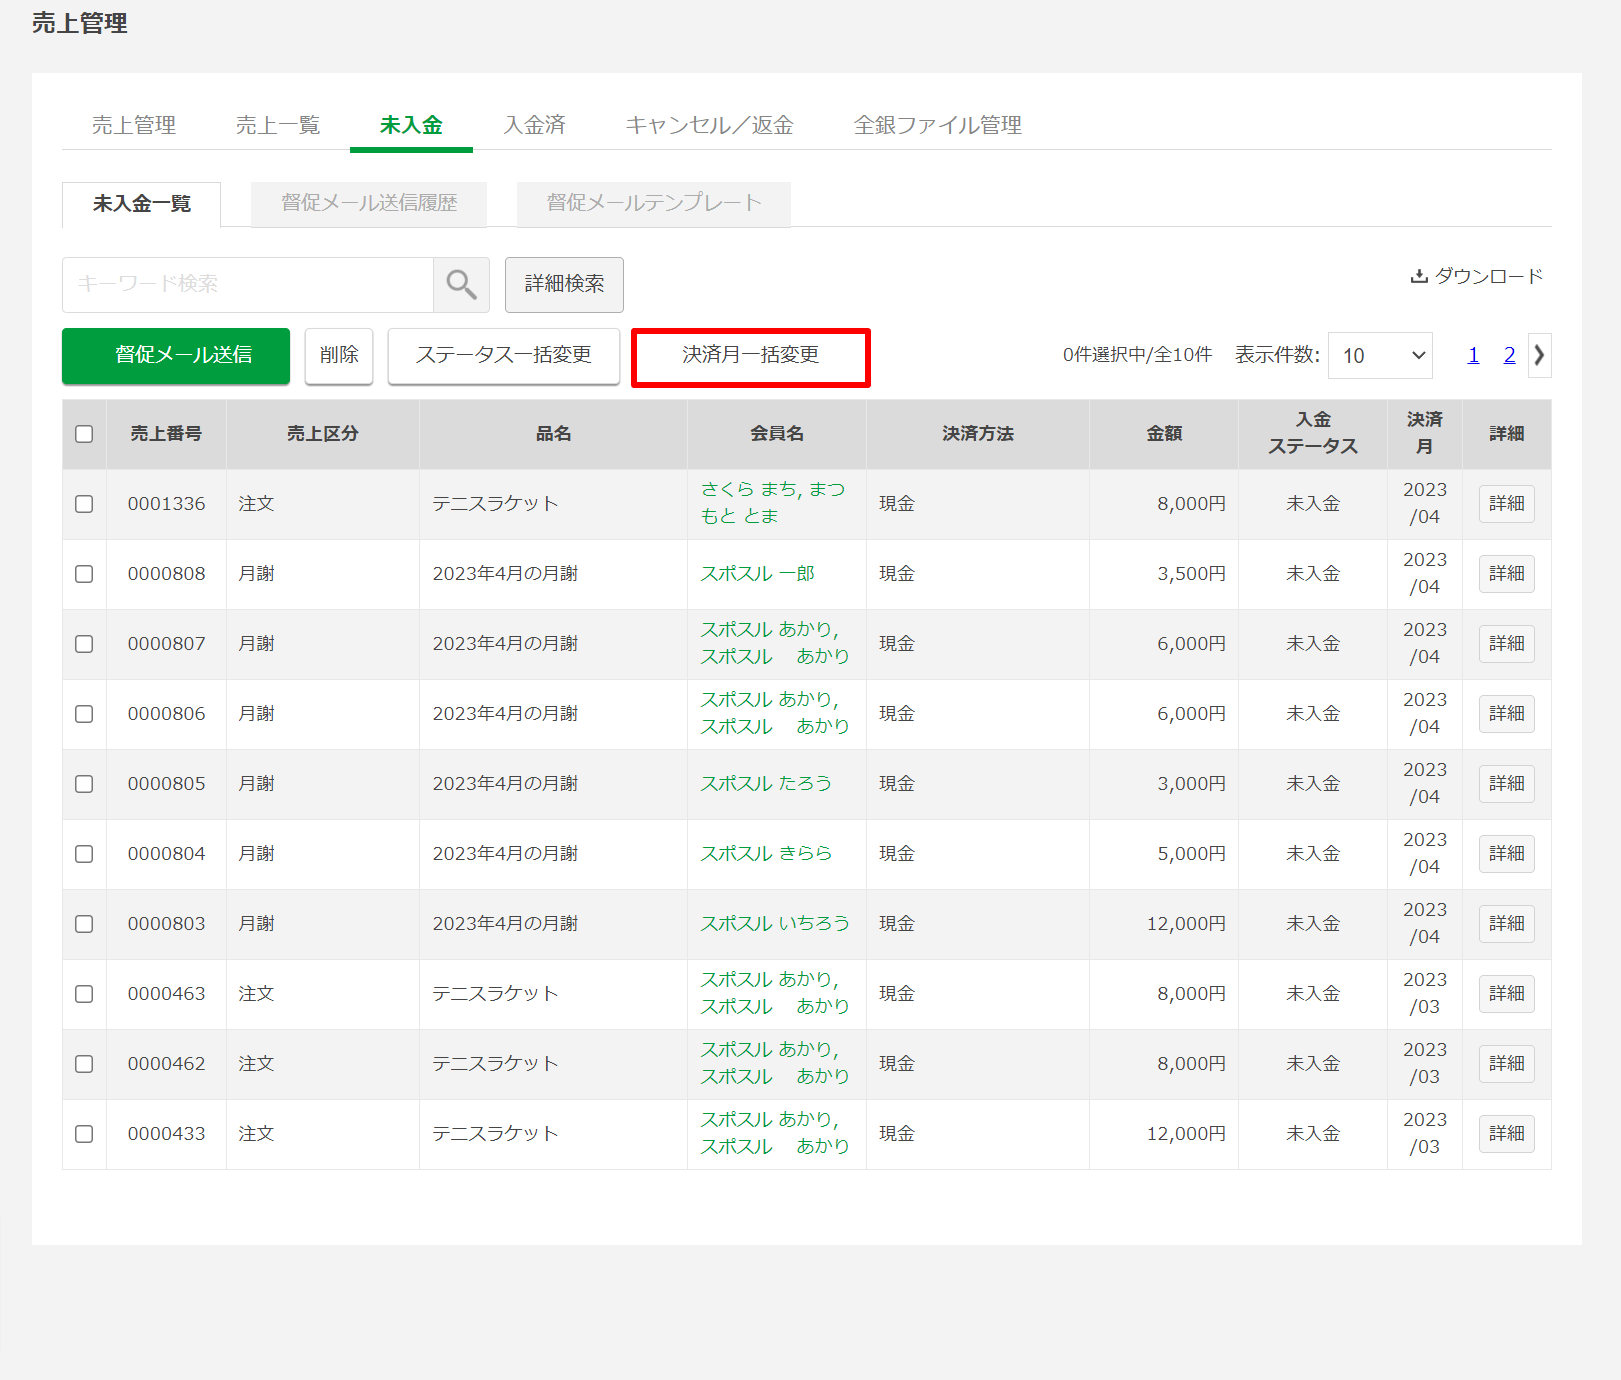Switch to the 売上一覧 tab
The image size is (1621, 1380).
click(x=278, y=125)
